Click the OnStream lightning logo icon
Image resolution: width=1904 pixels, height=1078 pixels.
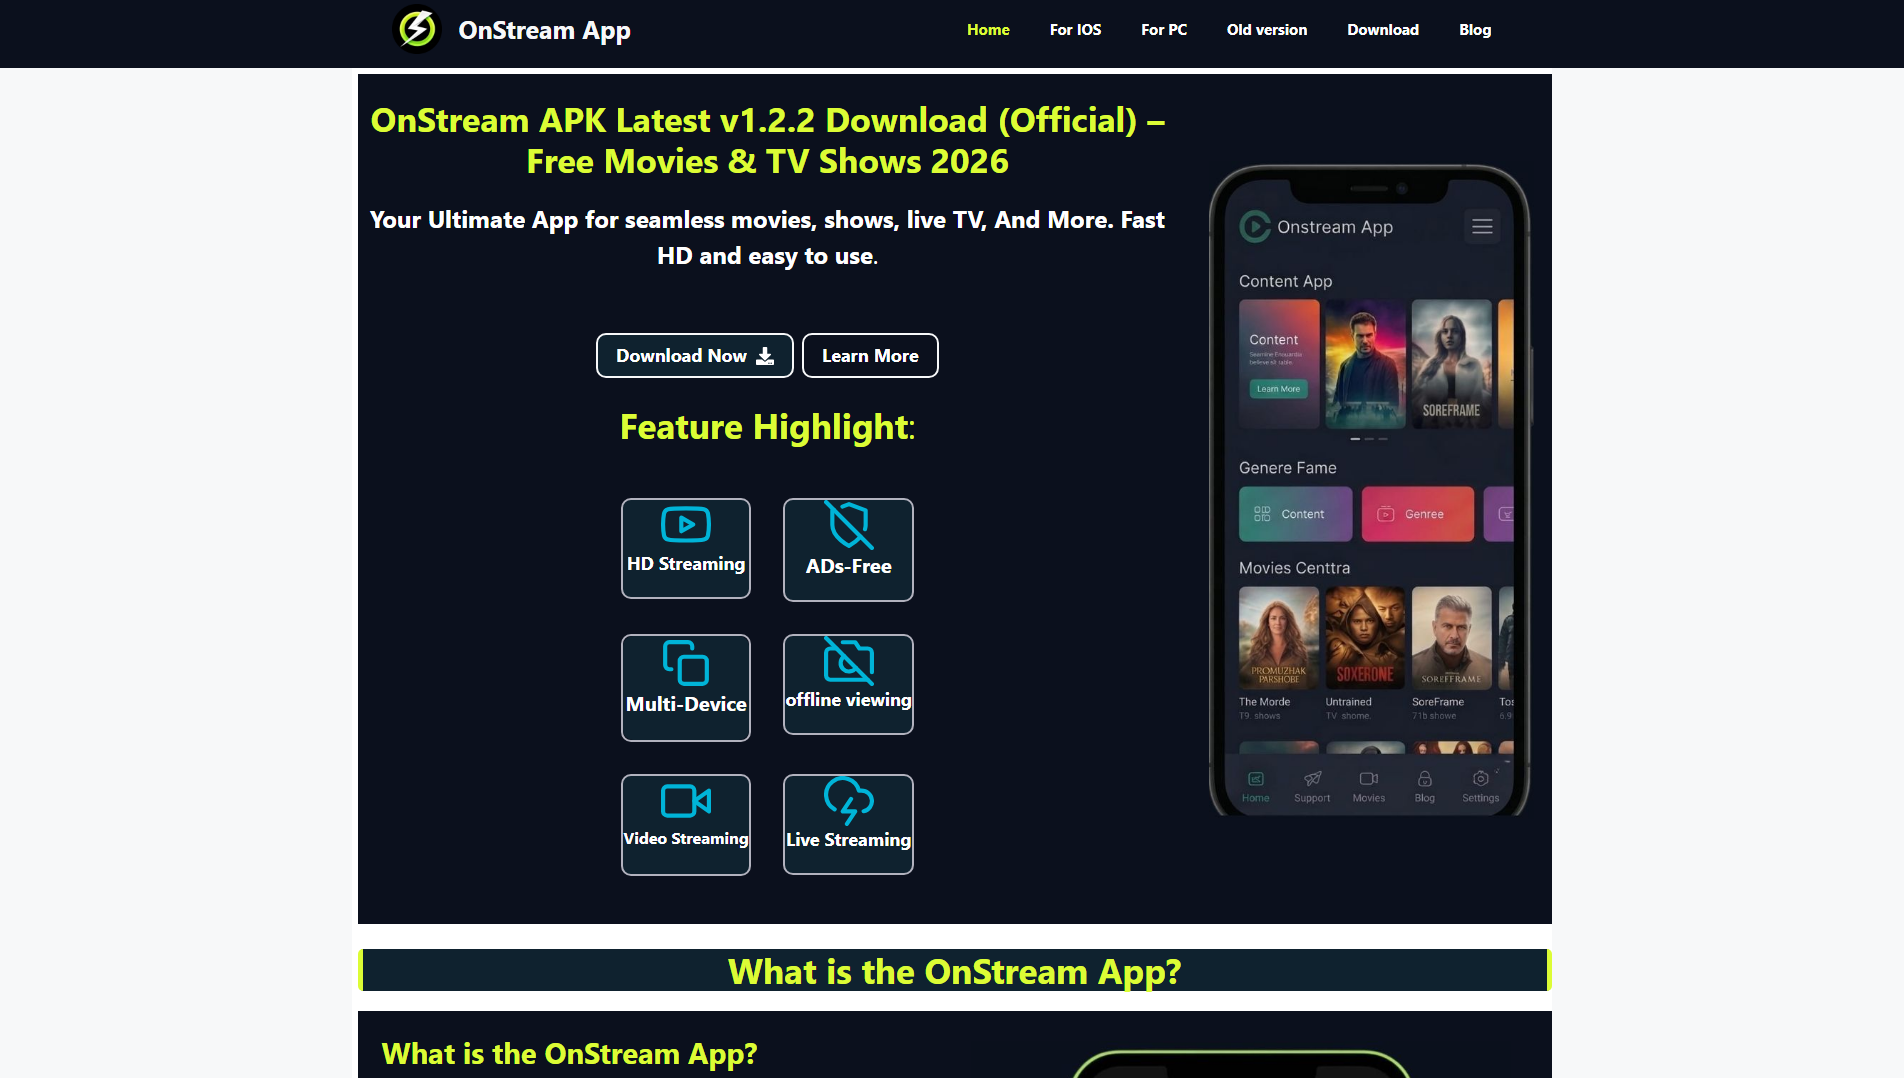[417, 29]
